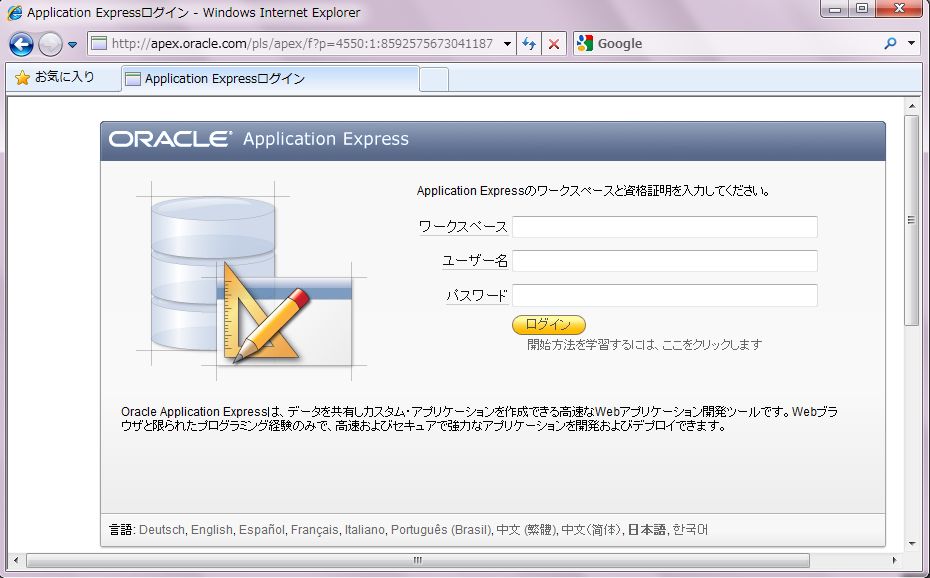The image size is (930, 578).
Task: Switch language to English
Action: [212, 529]
